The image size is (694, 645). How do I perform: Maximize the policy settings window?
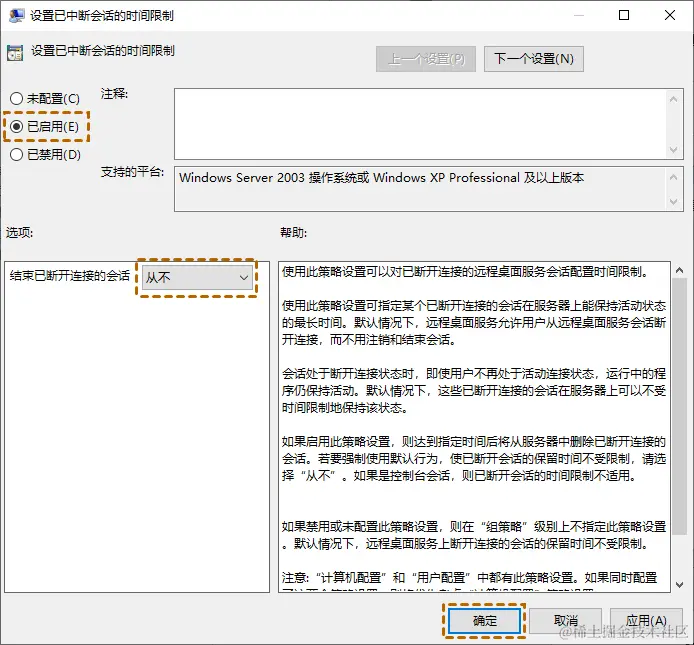coord(624,15)
